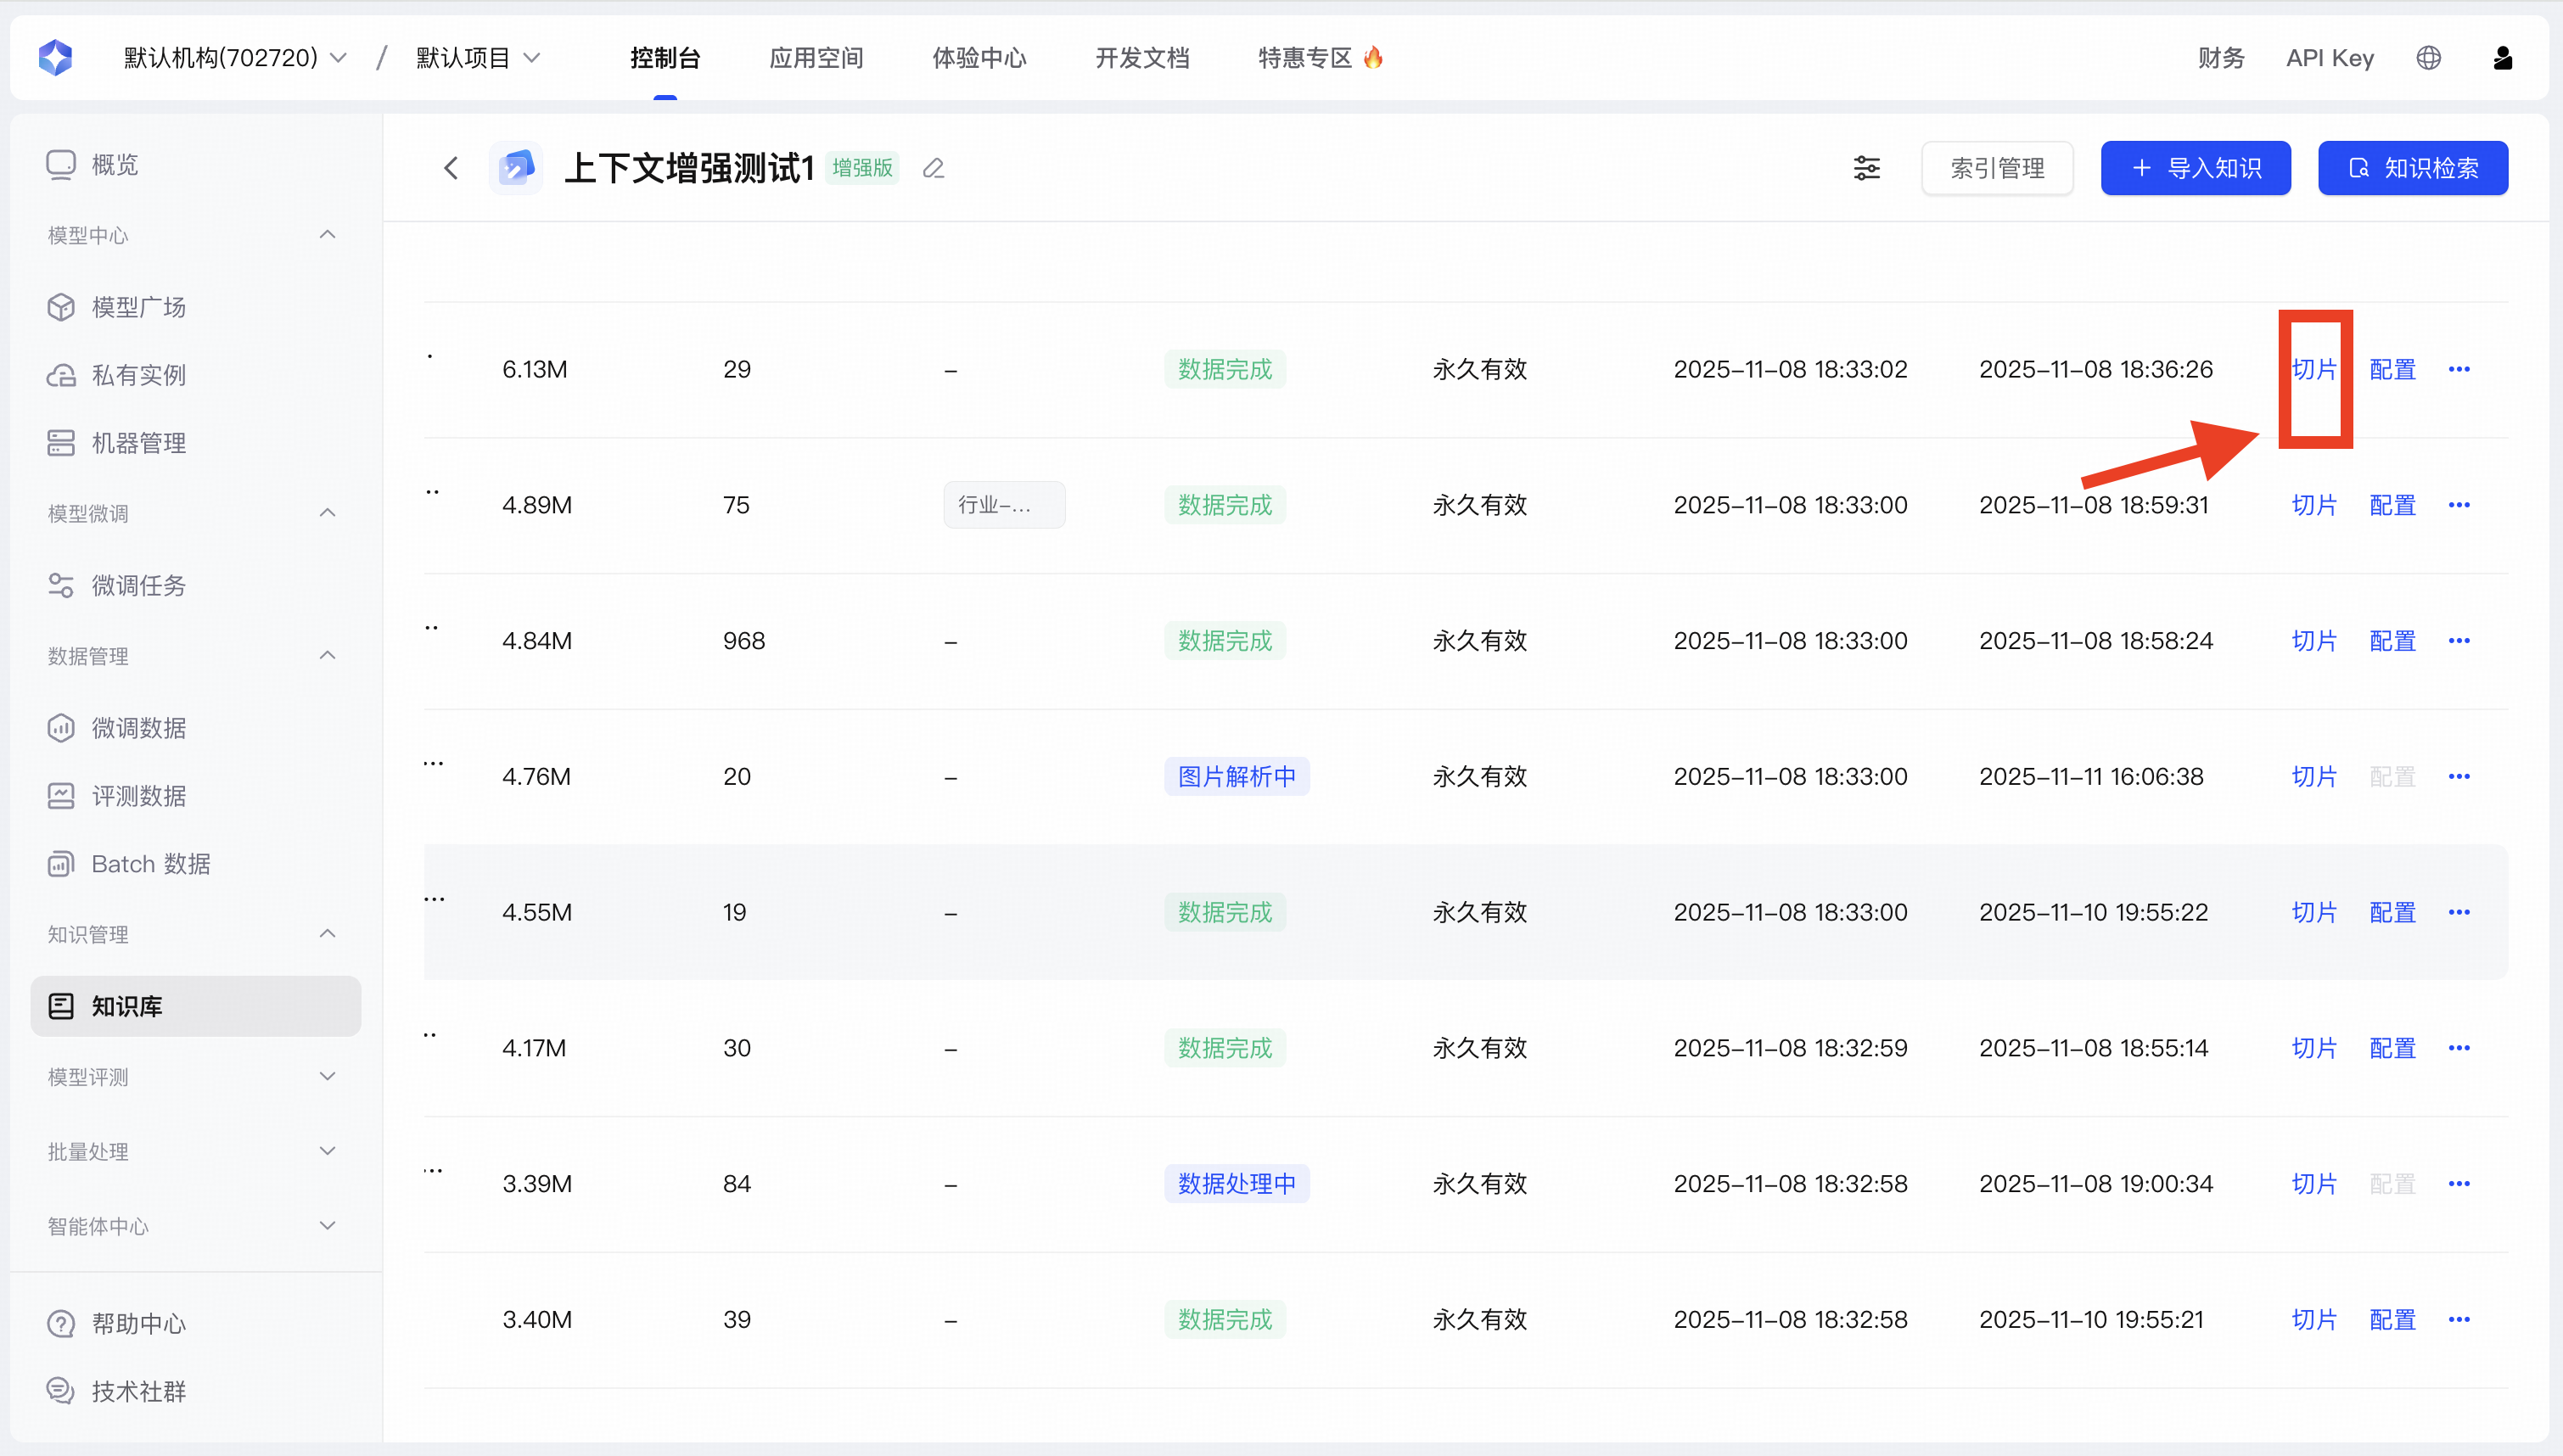Viewport: 2563px width, 1456px height.
Task: Go to the 开发文档 tab
Action: click(1142, 58)
